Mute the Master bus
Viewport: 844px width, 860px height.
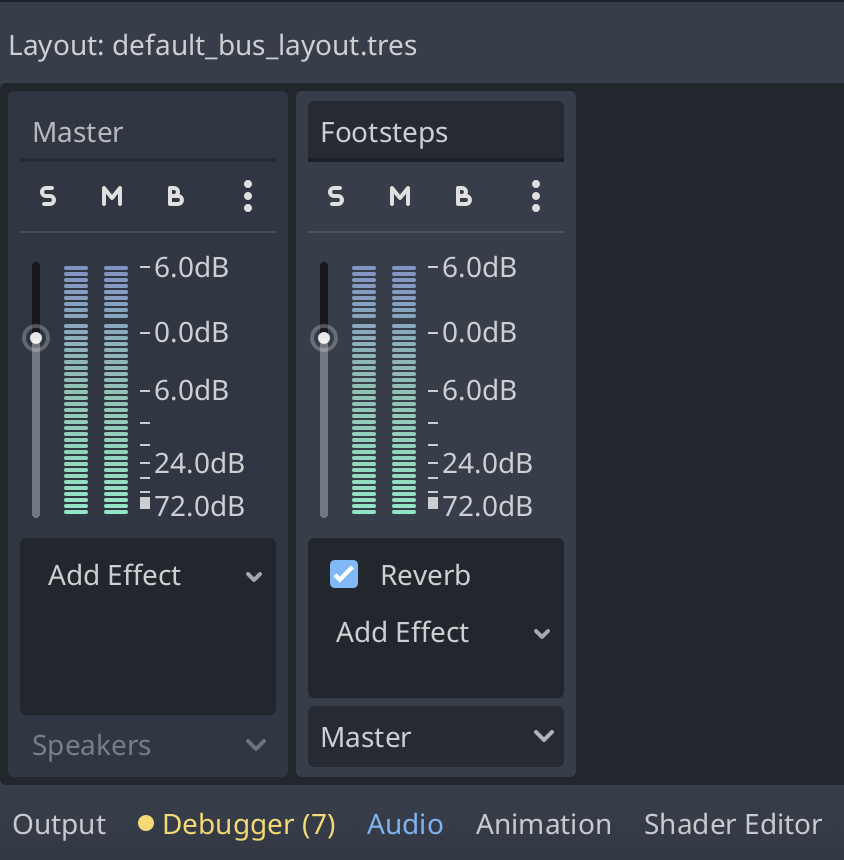[112, 196]
